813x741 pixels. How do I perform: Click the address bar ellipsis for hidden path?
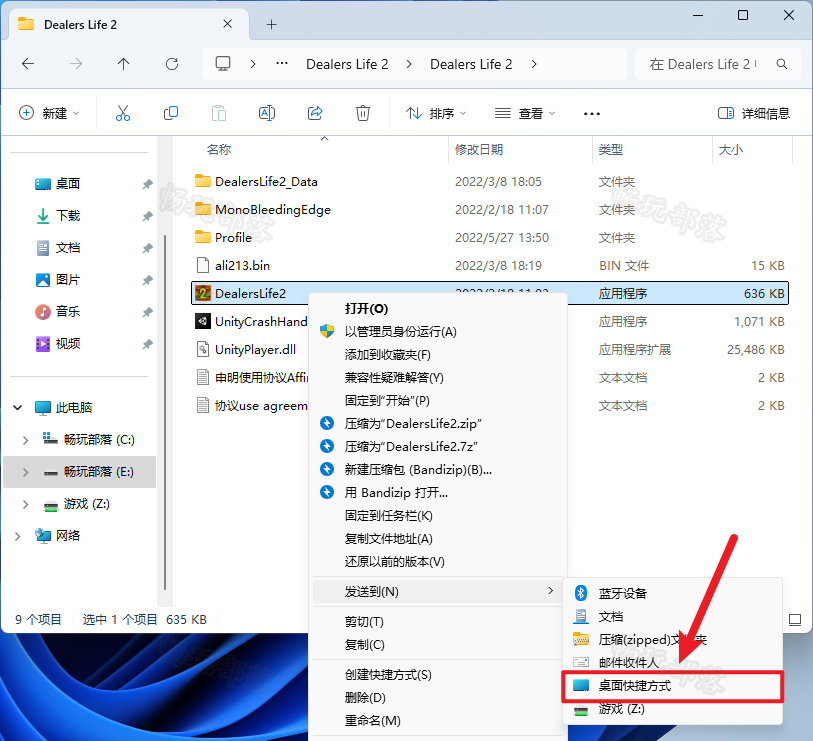coord(282,64)
